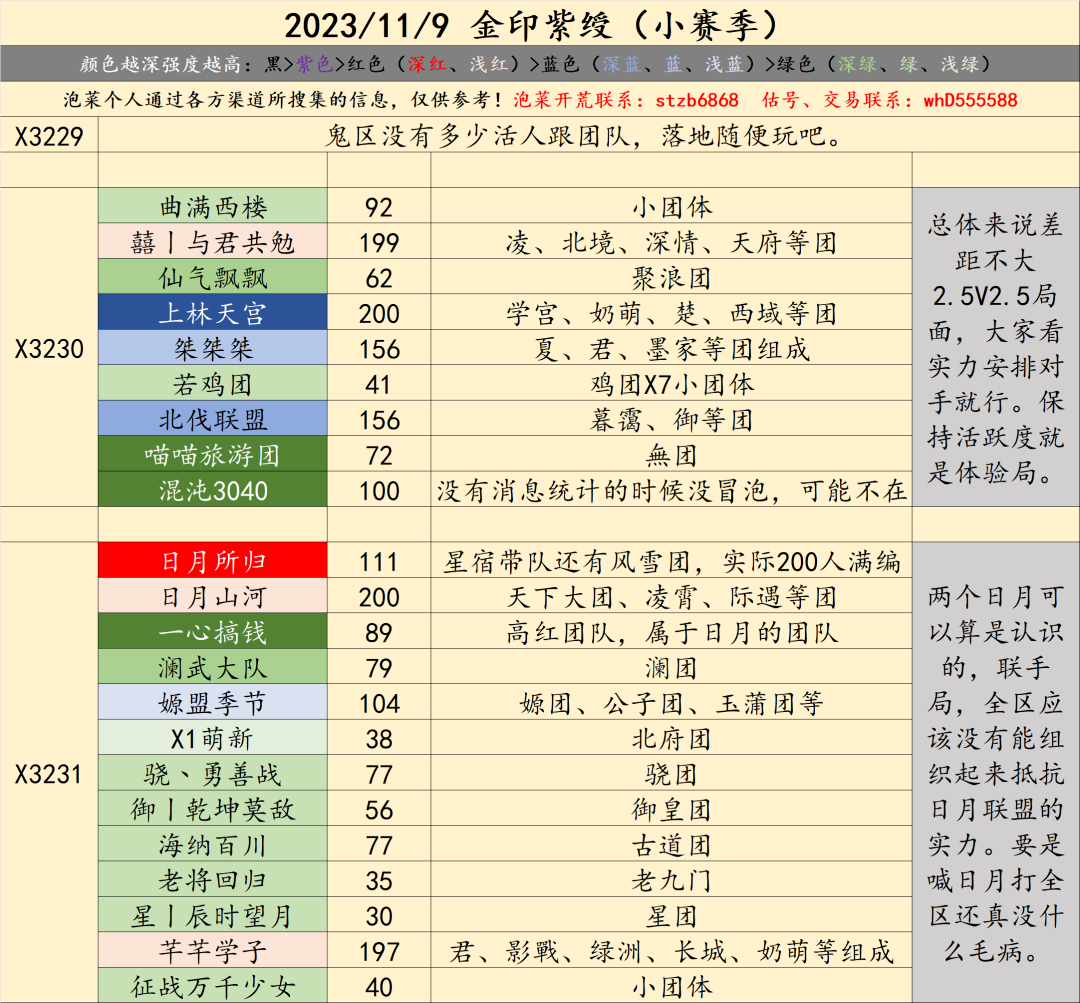
Task: Select the 星丨辰时望月 alliance cell
Action: [x=213, y=916]
